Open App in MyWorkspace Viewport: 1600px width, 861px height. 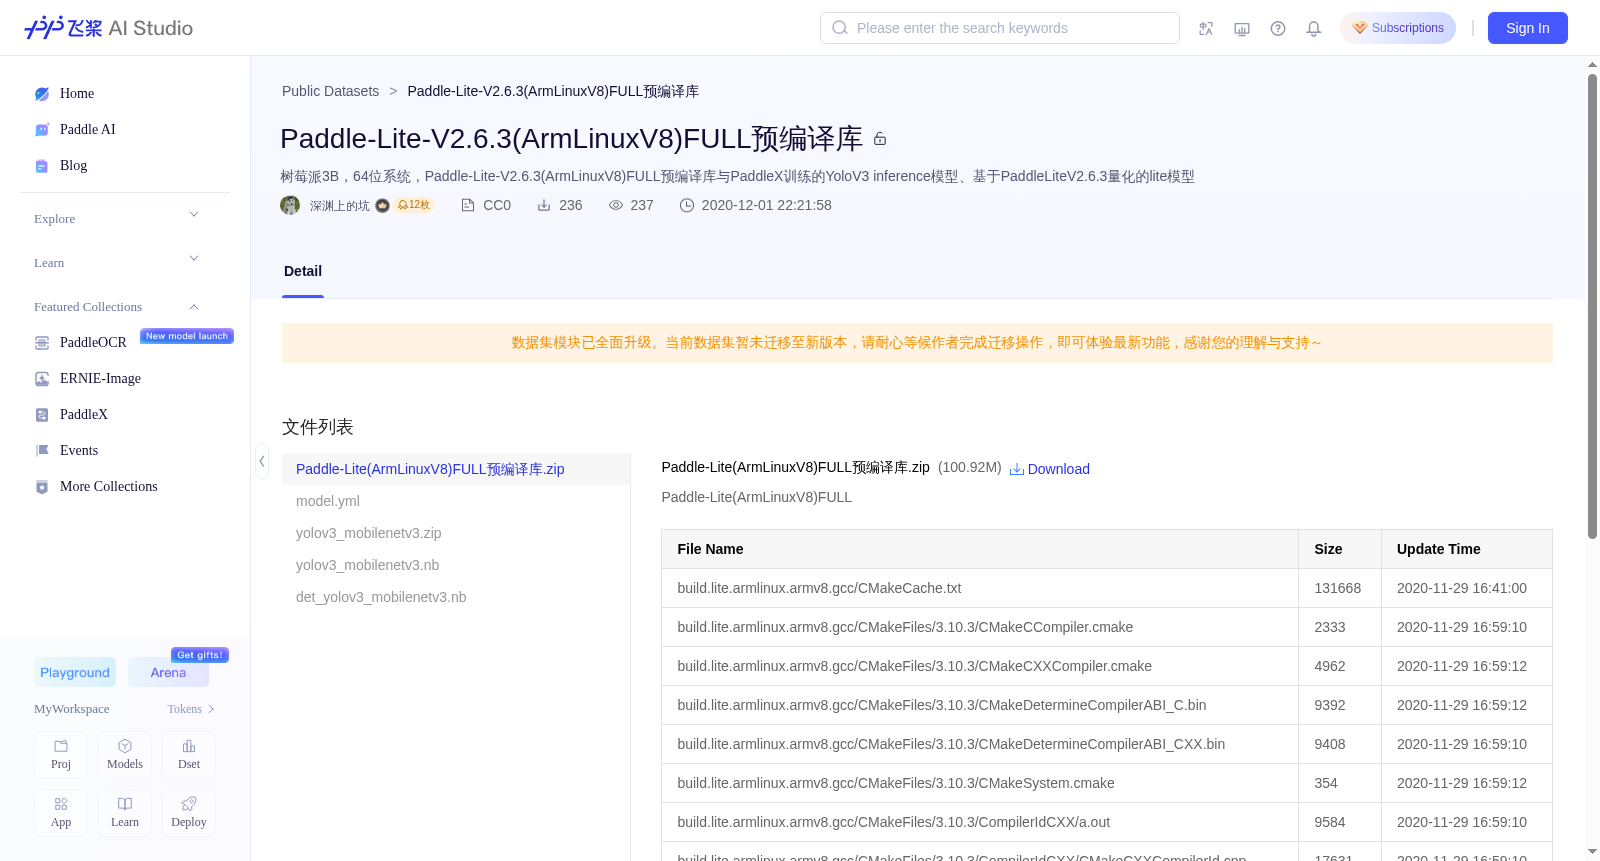61,813
